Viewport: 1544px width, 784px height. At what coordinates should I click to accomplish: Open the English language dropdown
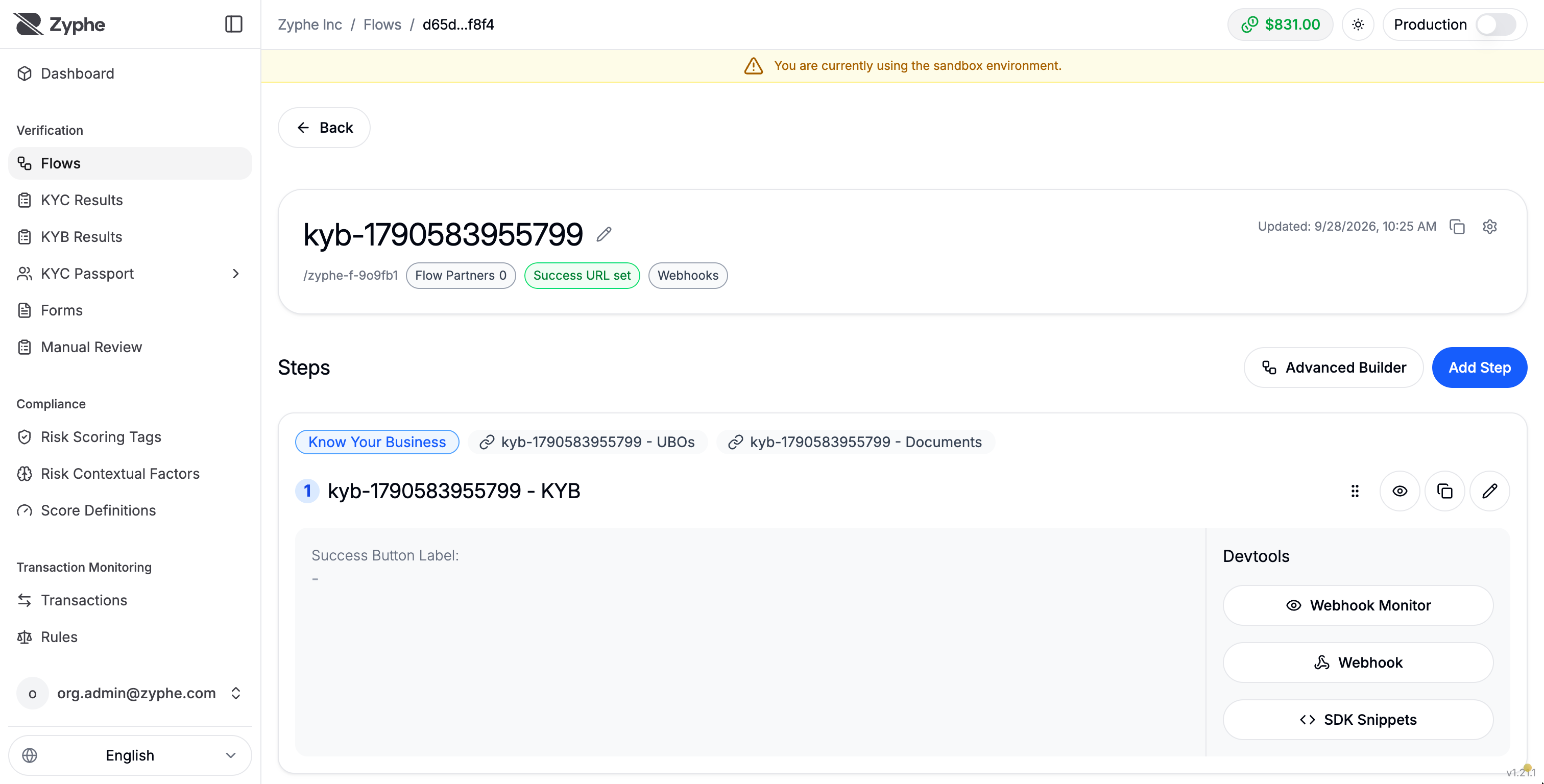[130, 756]
